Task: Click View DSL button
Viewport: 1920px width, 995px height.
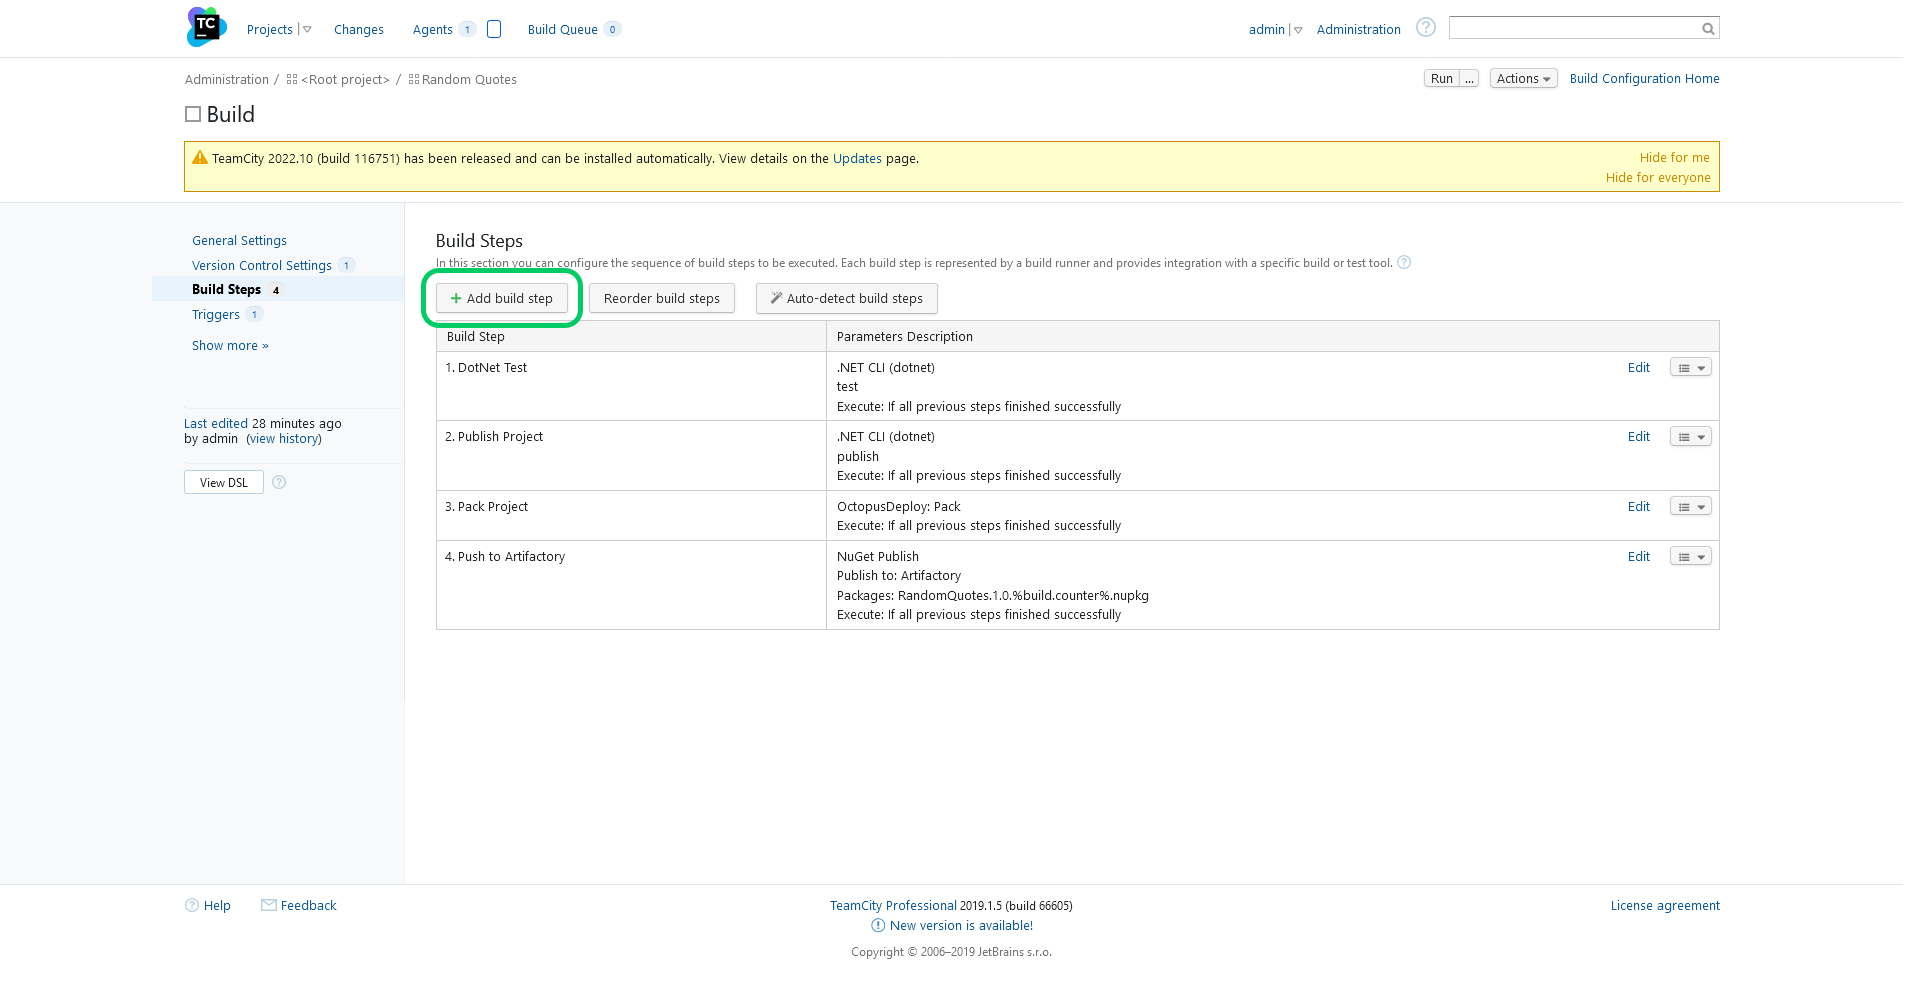Action: [x=224, y=482]
